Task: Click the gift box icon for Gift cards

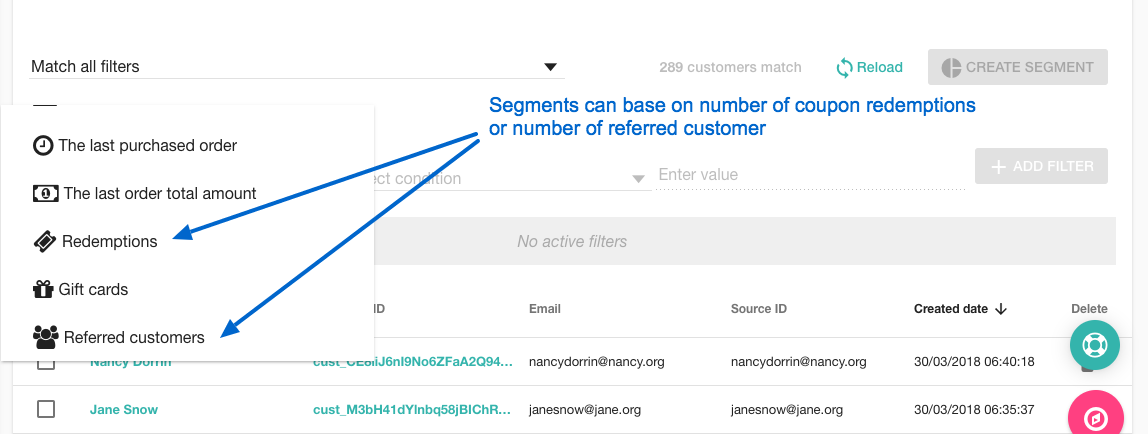Action: click(43, 289)
